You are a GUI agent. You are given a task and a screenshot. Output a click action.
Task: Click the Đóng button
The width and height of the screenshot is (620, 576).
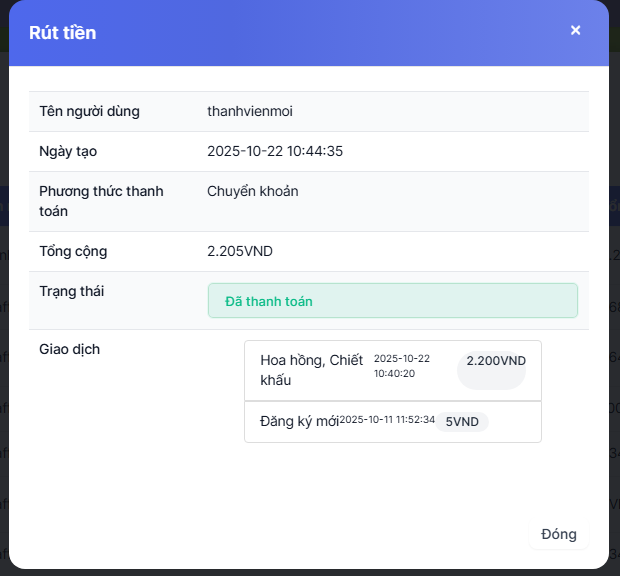[x=558, y=534]
